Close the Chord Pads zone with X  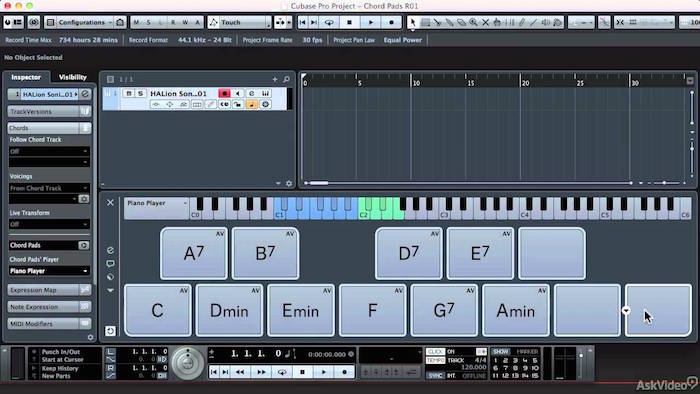coord(110,203)
